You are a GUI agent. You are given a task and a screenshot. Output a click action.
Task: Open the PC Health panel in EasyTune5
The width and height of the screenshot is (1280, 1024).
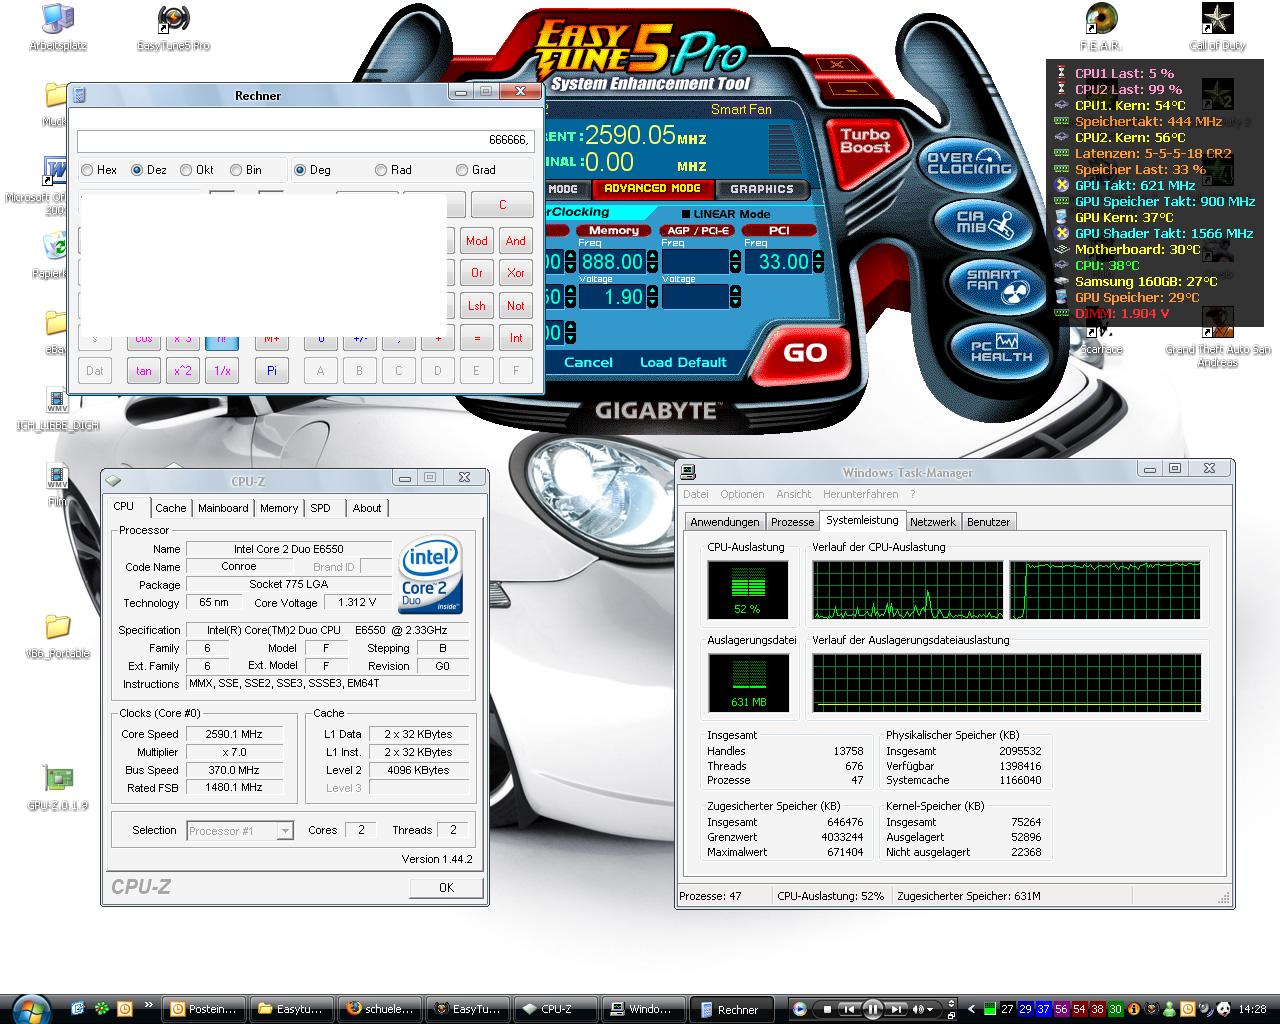tap(1001, 348)
